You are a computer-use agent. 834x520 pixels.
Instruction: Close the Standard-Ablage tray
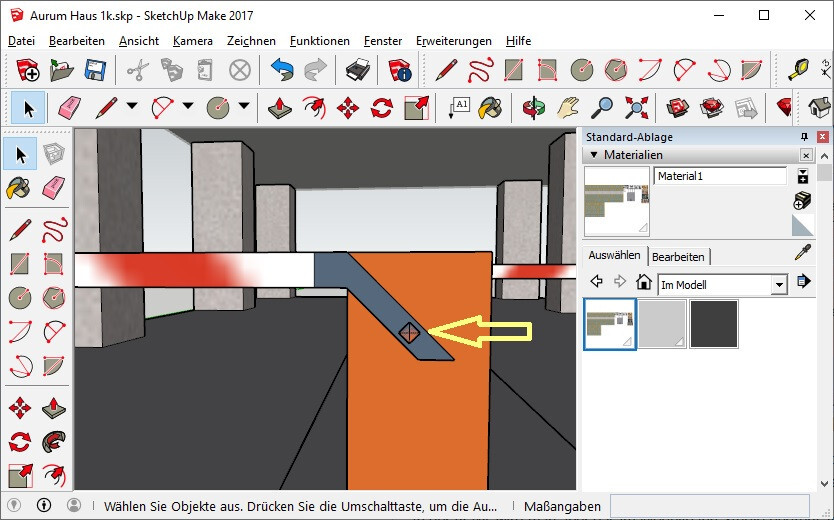click(x=822, y=137)
